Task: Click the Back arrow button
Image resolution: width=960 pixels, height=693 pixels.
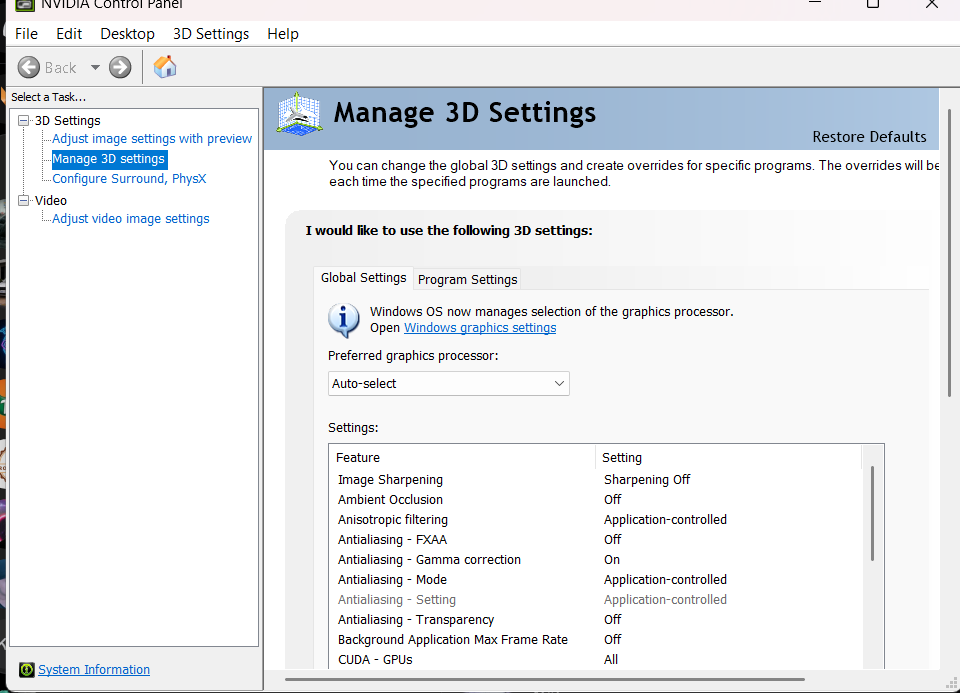Action: [29, 67]
